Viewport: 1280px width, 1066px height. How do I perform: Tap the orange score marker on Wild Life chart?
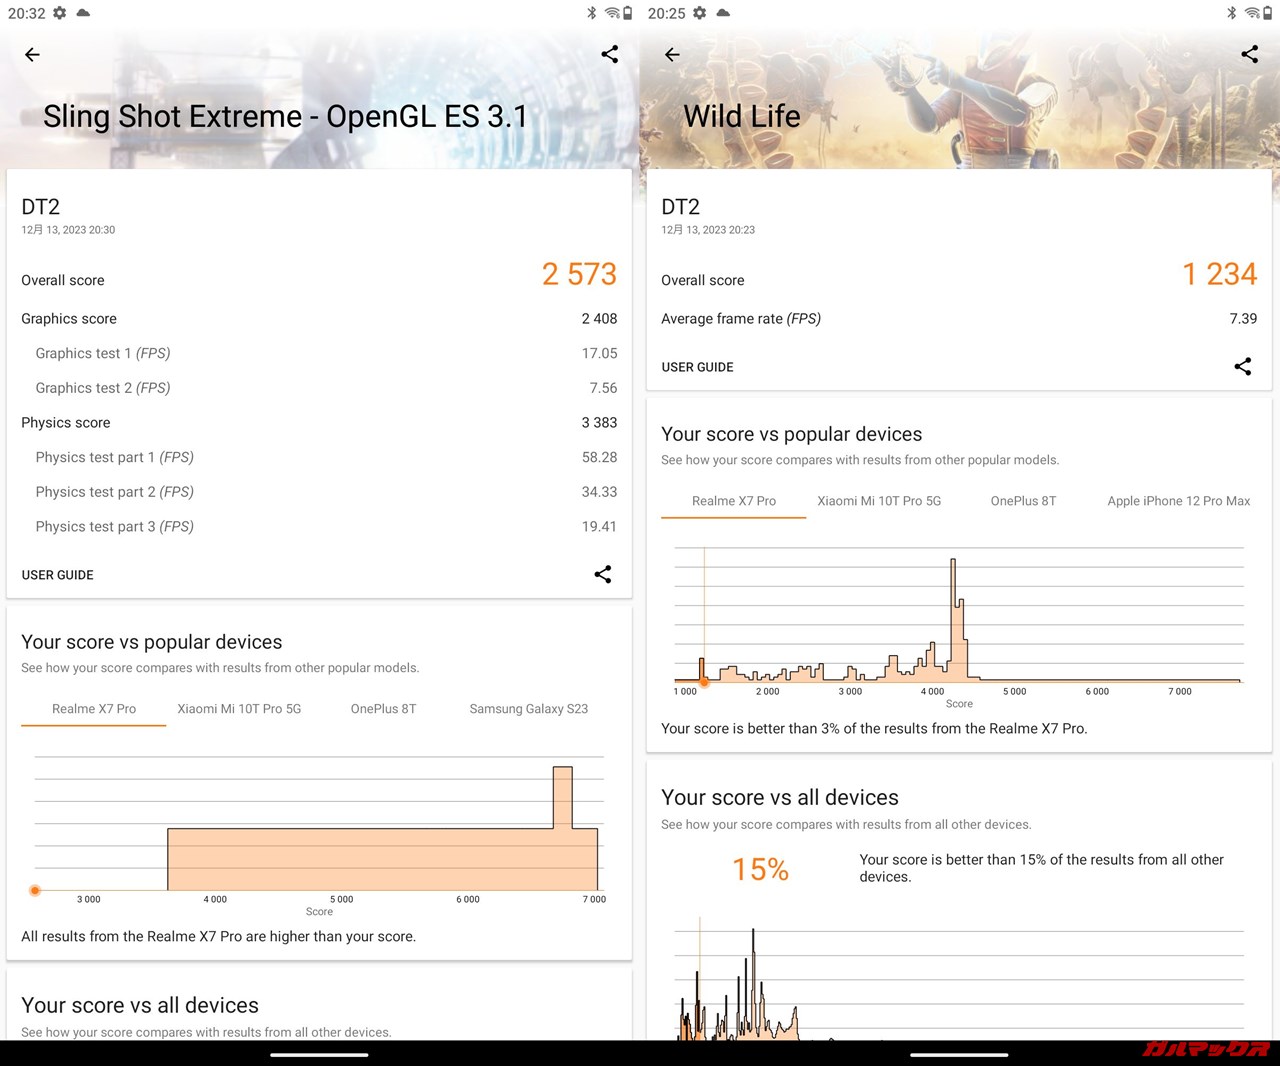click(x=704, y=682)
